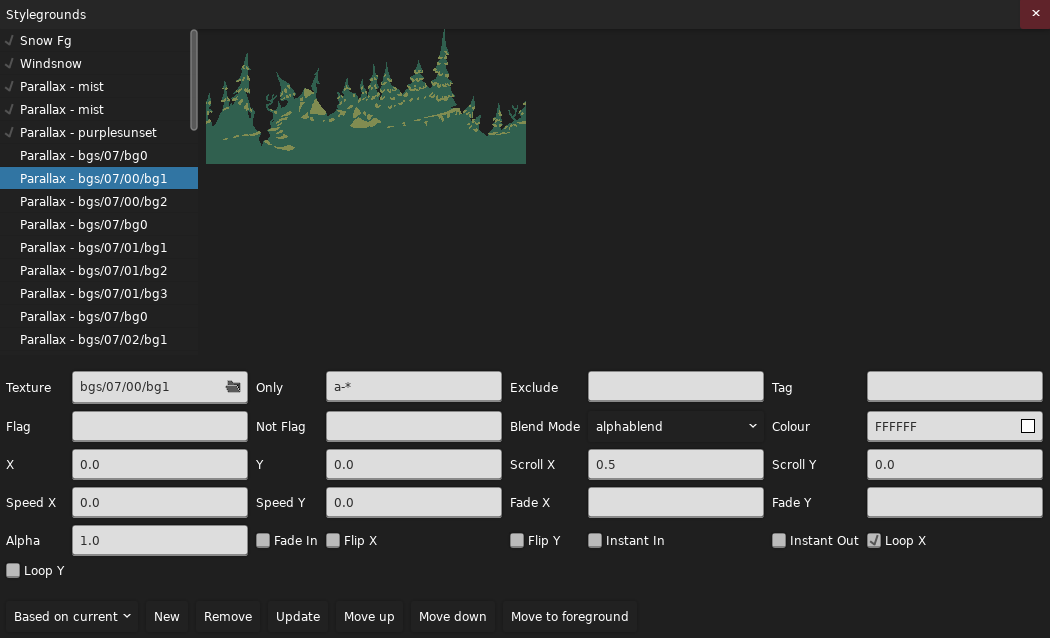
Task: Click the Tag input field
Action: pos(955,387)
